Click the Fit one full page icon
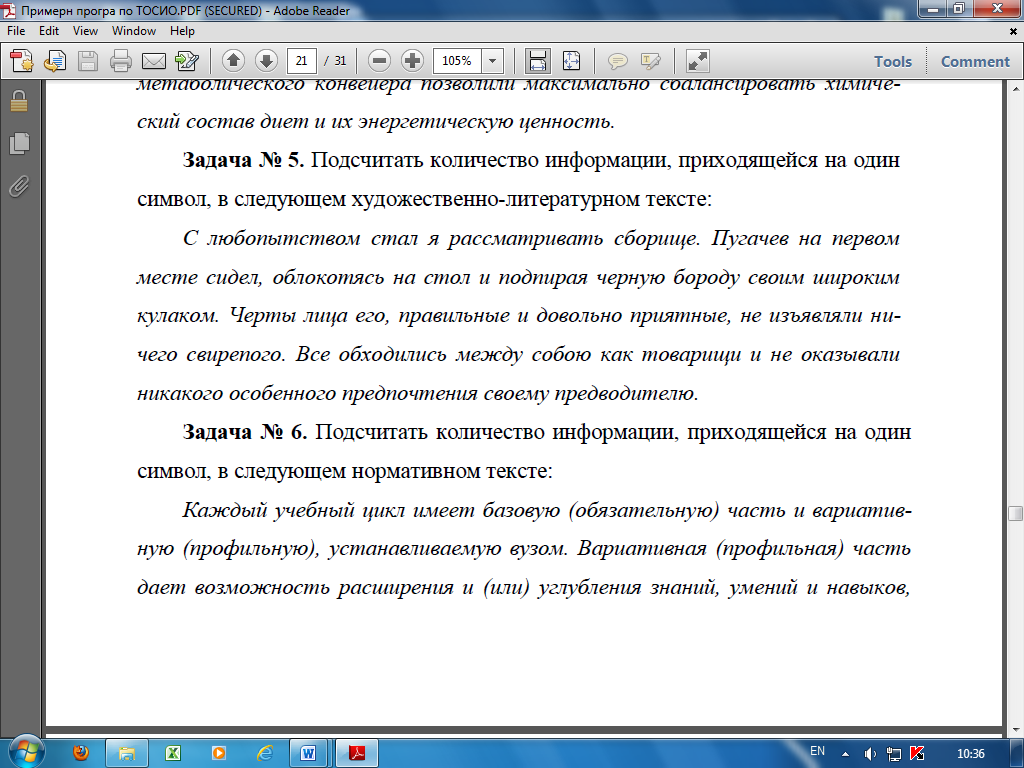The width and height of the screenshot is (1024, 768). point(571,61)
